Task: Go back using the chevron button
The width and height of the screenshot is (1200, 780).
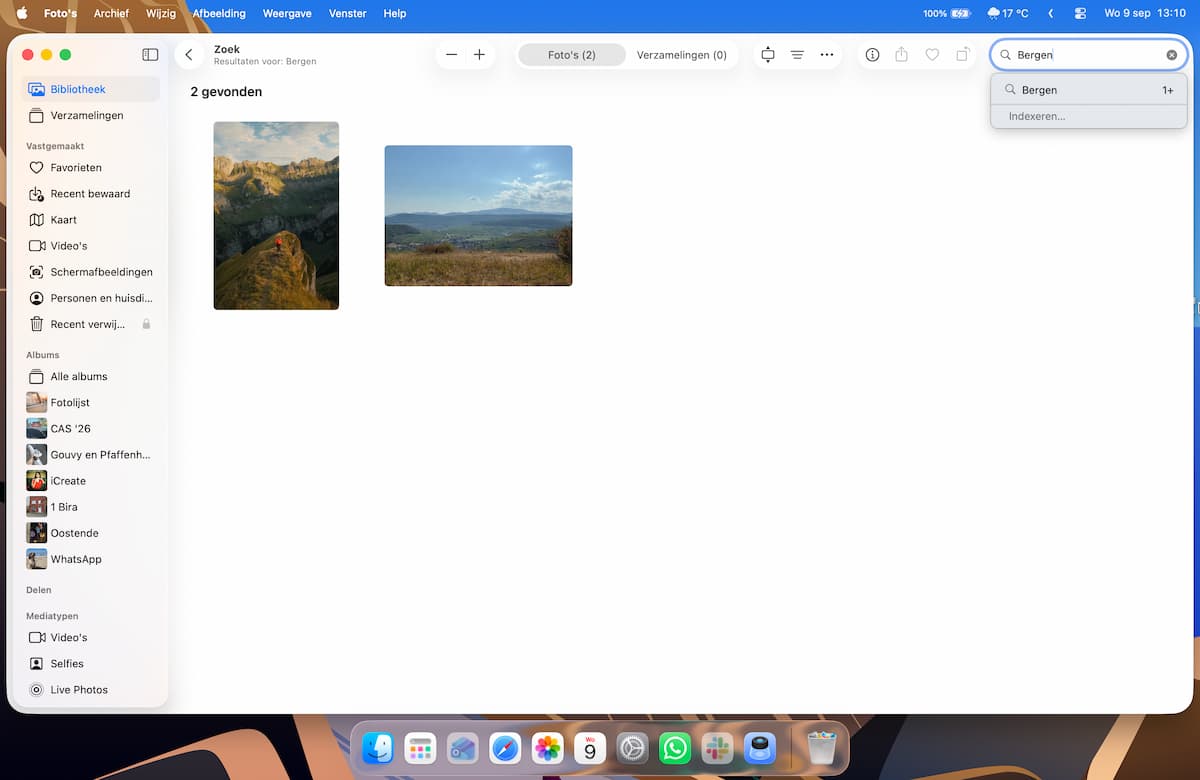Action: (189, 55)
